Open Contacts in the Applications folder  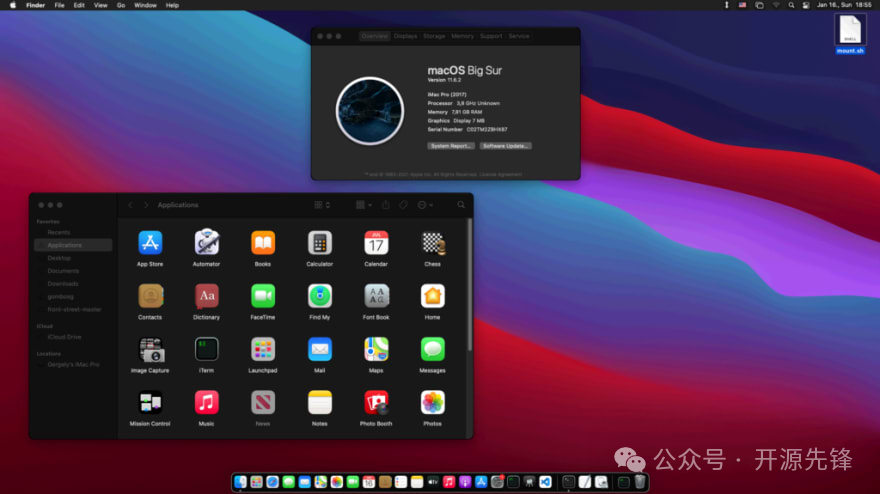150,296
